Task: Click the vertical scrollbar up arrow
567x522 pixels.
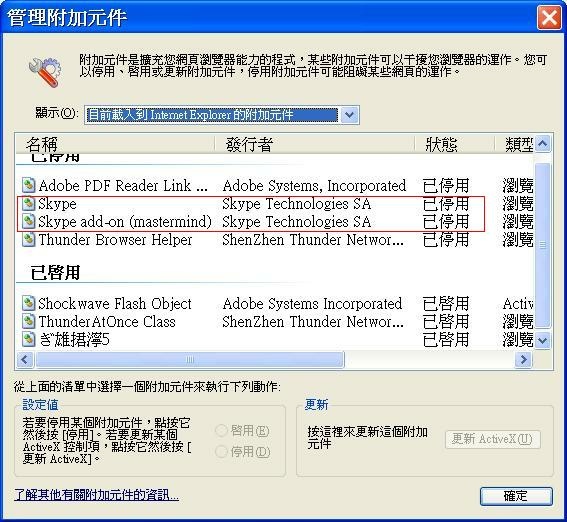Action: click(x=542, y=144)
